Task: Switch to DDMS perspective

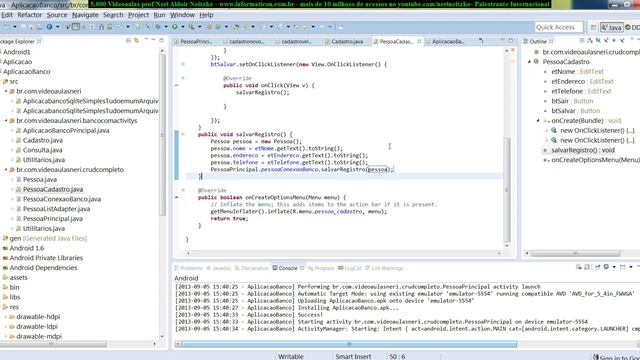Action: (633, 27)
